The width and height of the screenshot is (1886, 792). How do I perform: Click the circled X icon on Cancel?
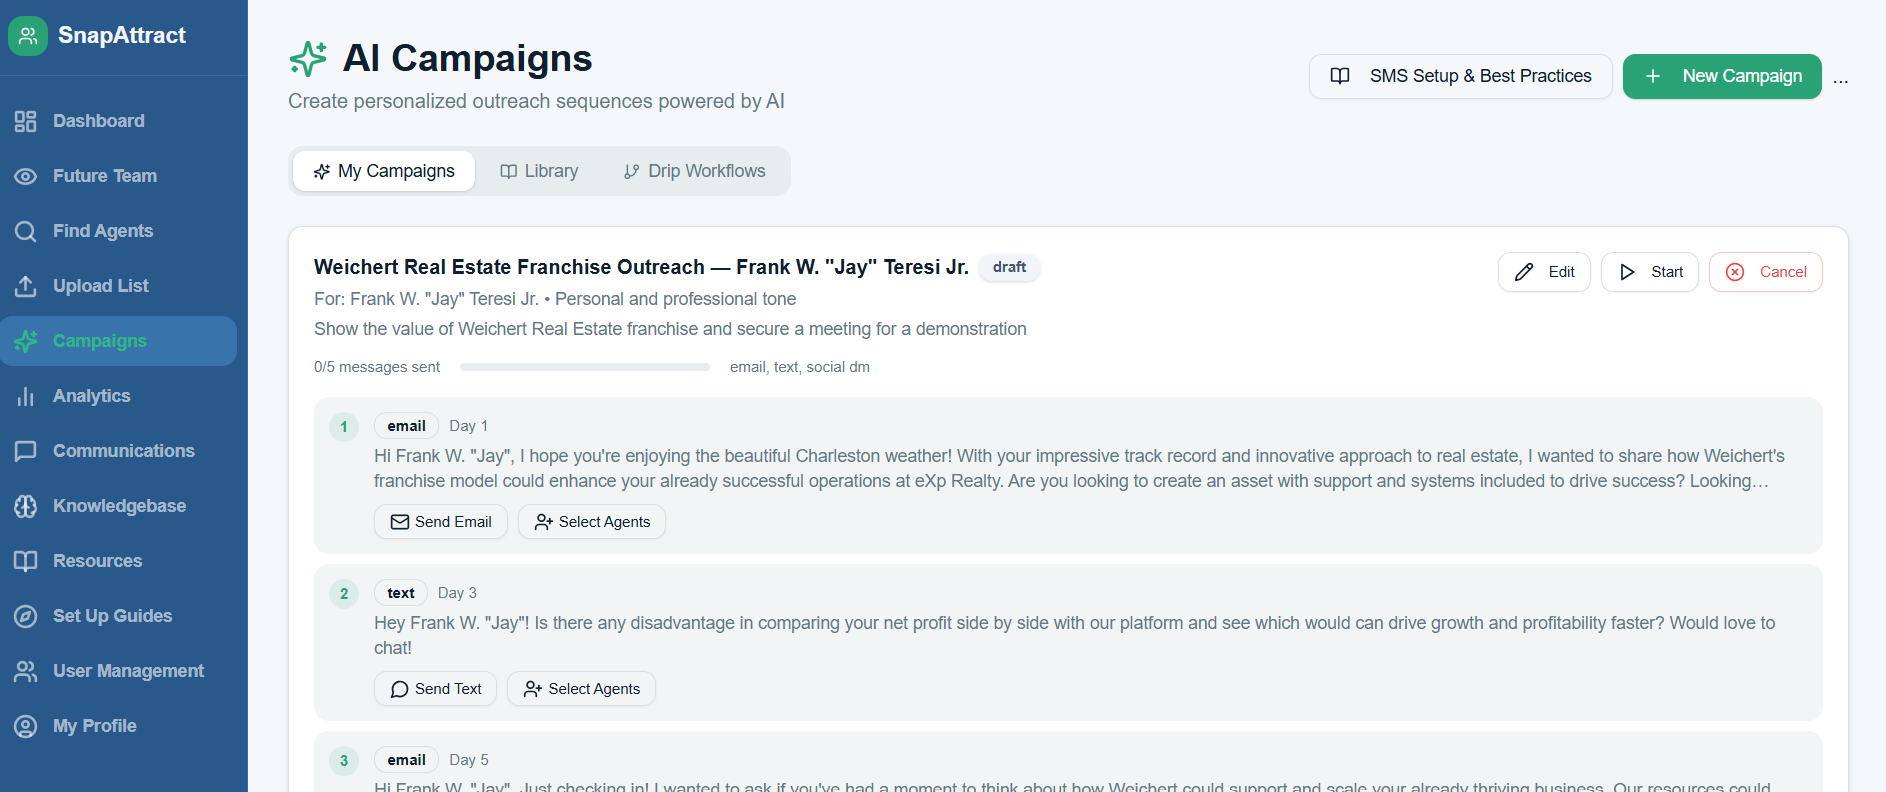(x=1735, y=272)
